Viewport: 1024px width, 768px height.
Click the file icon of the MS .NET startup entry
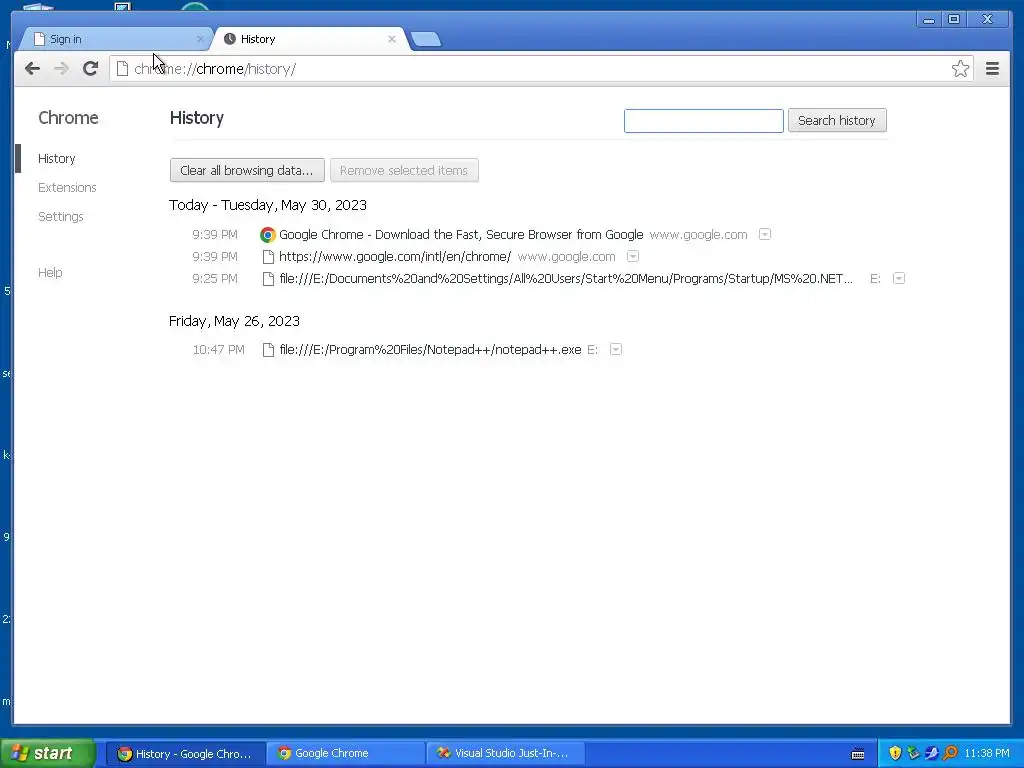[268, 279]
